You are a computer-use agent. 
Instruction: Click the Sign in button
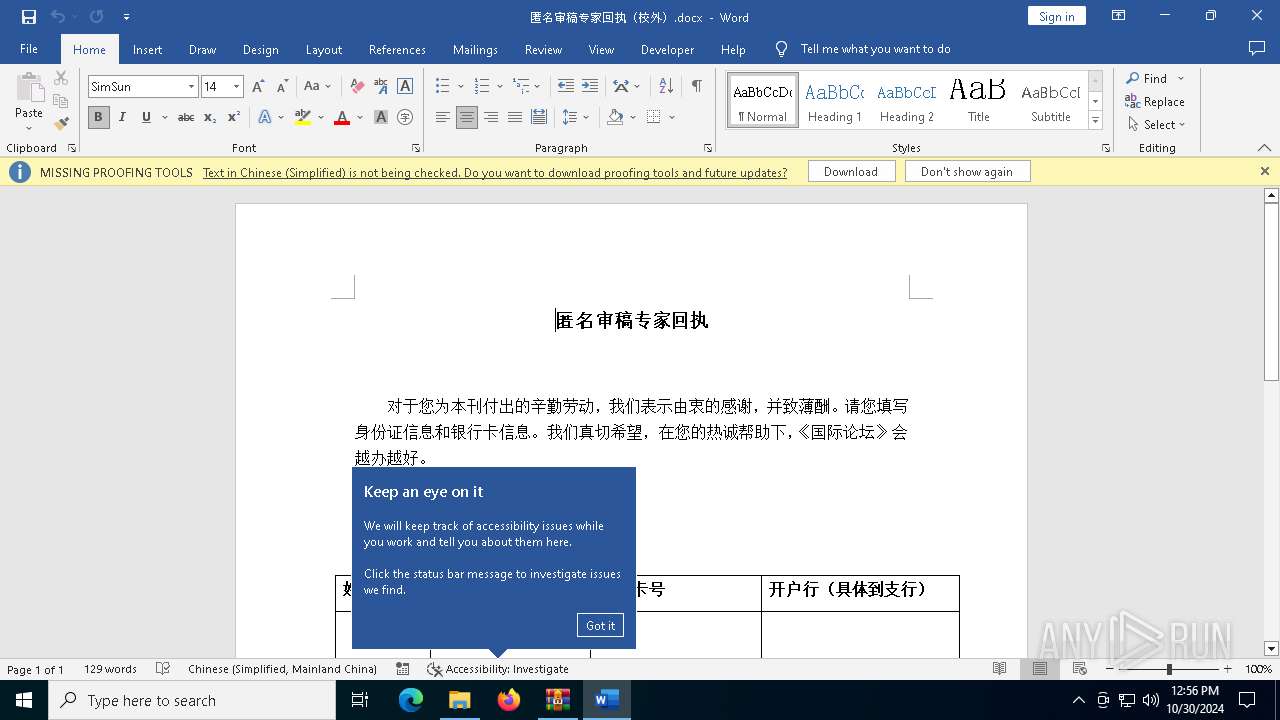pos(1056,16)
